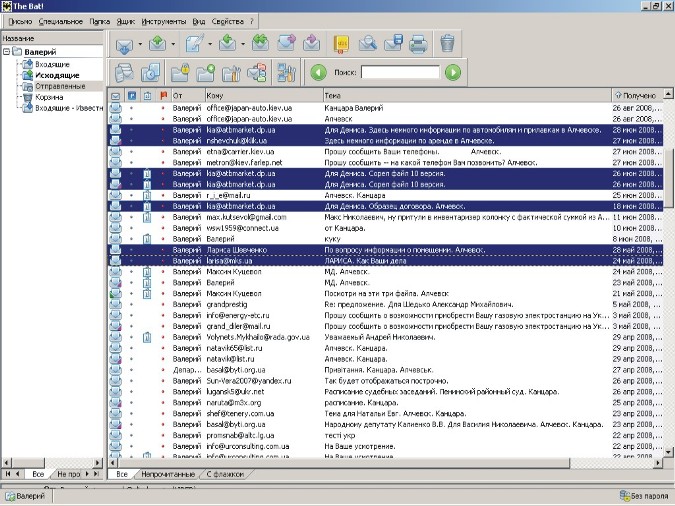The width and height of the screenshot is (675, 506).
Task: Click the green search-forward arrow button
Action: click(453, 72)
